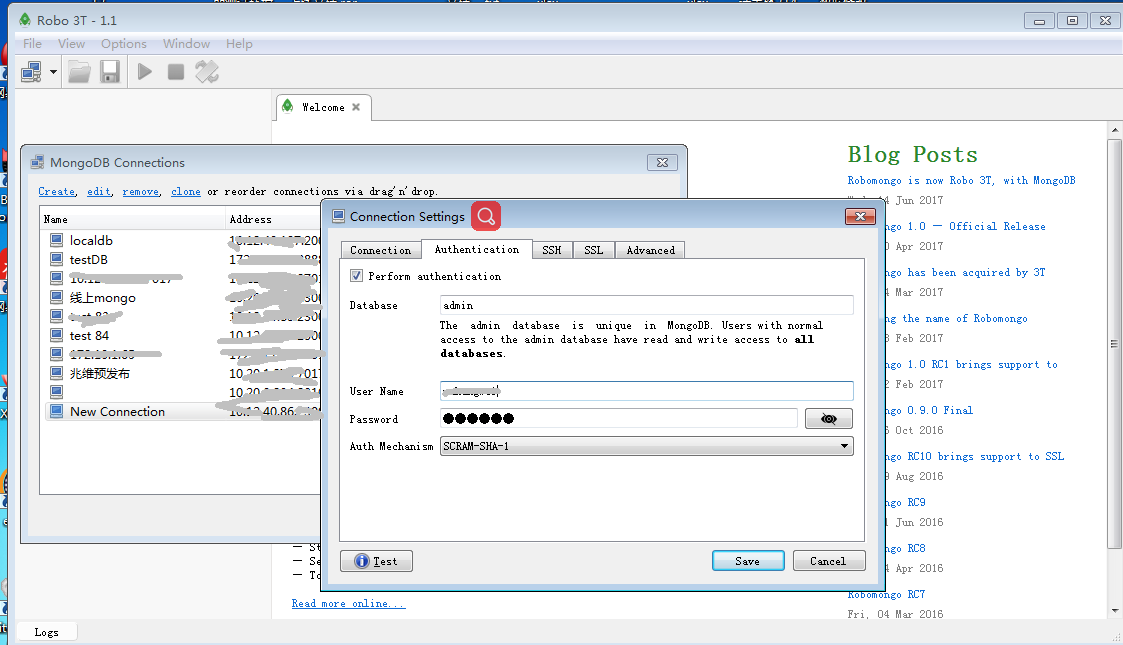Viewport: 1123px width, 645px height.
Task: Select the Welcome tab
Action: coord(323,107)
